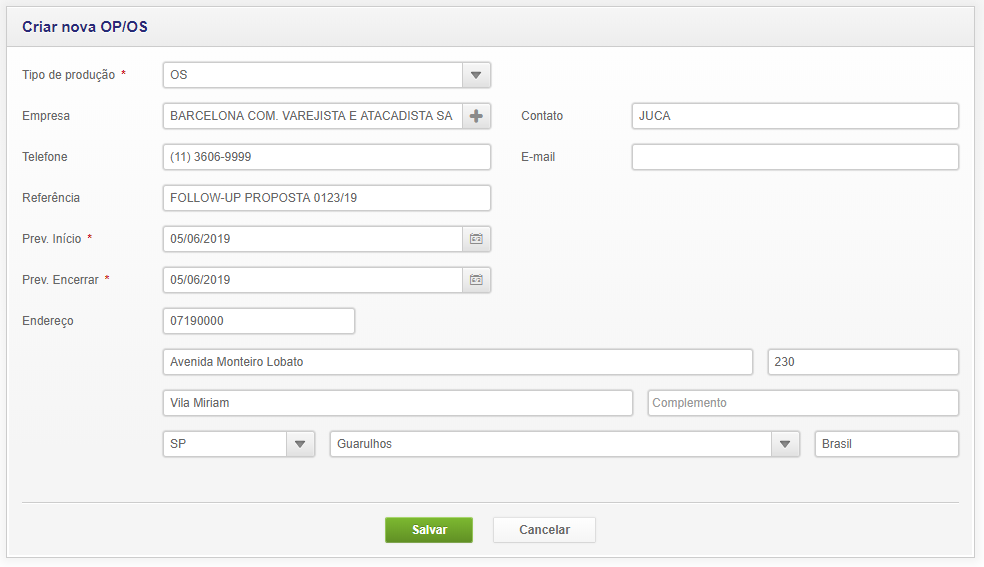Expand the SP state dropdown

coord(300,444)
